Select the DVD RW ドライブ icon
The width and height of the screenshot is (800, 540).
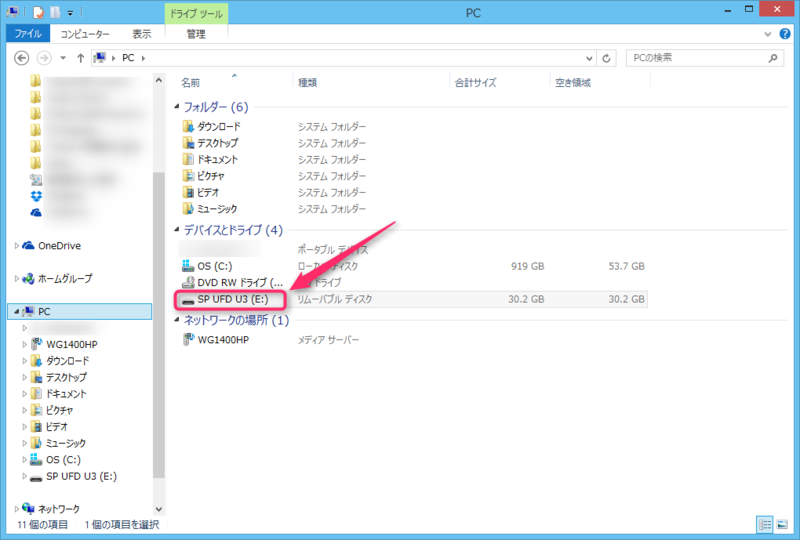(188, 282)
